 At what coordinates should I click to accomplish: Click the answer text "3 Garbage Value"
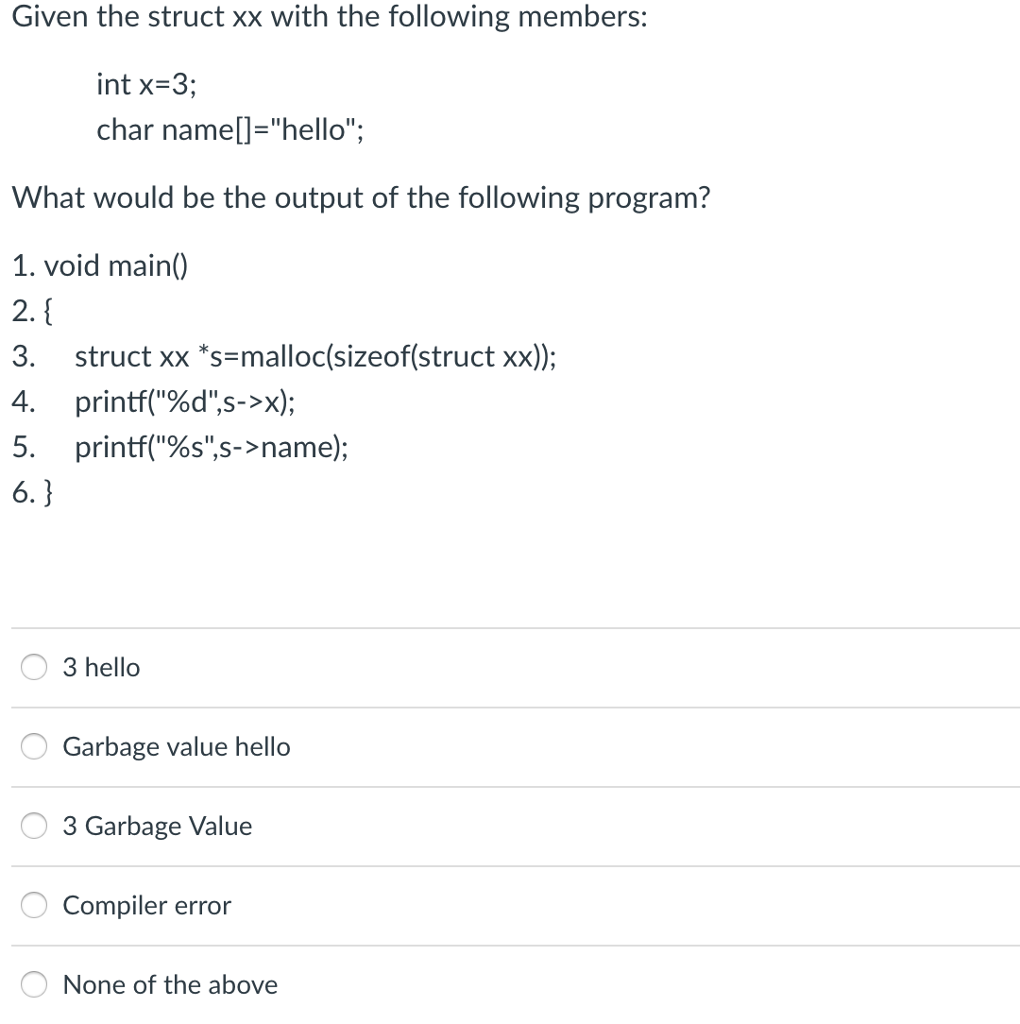tap(158, 825)
